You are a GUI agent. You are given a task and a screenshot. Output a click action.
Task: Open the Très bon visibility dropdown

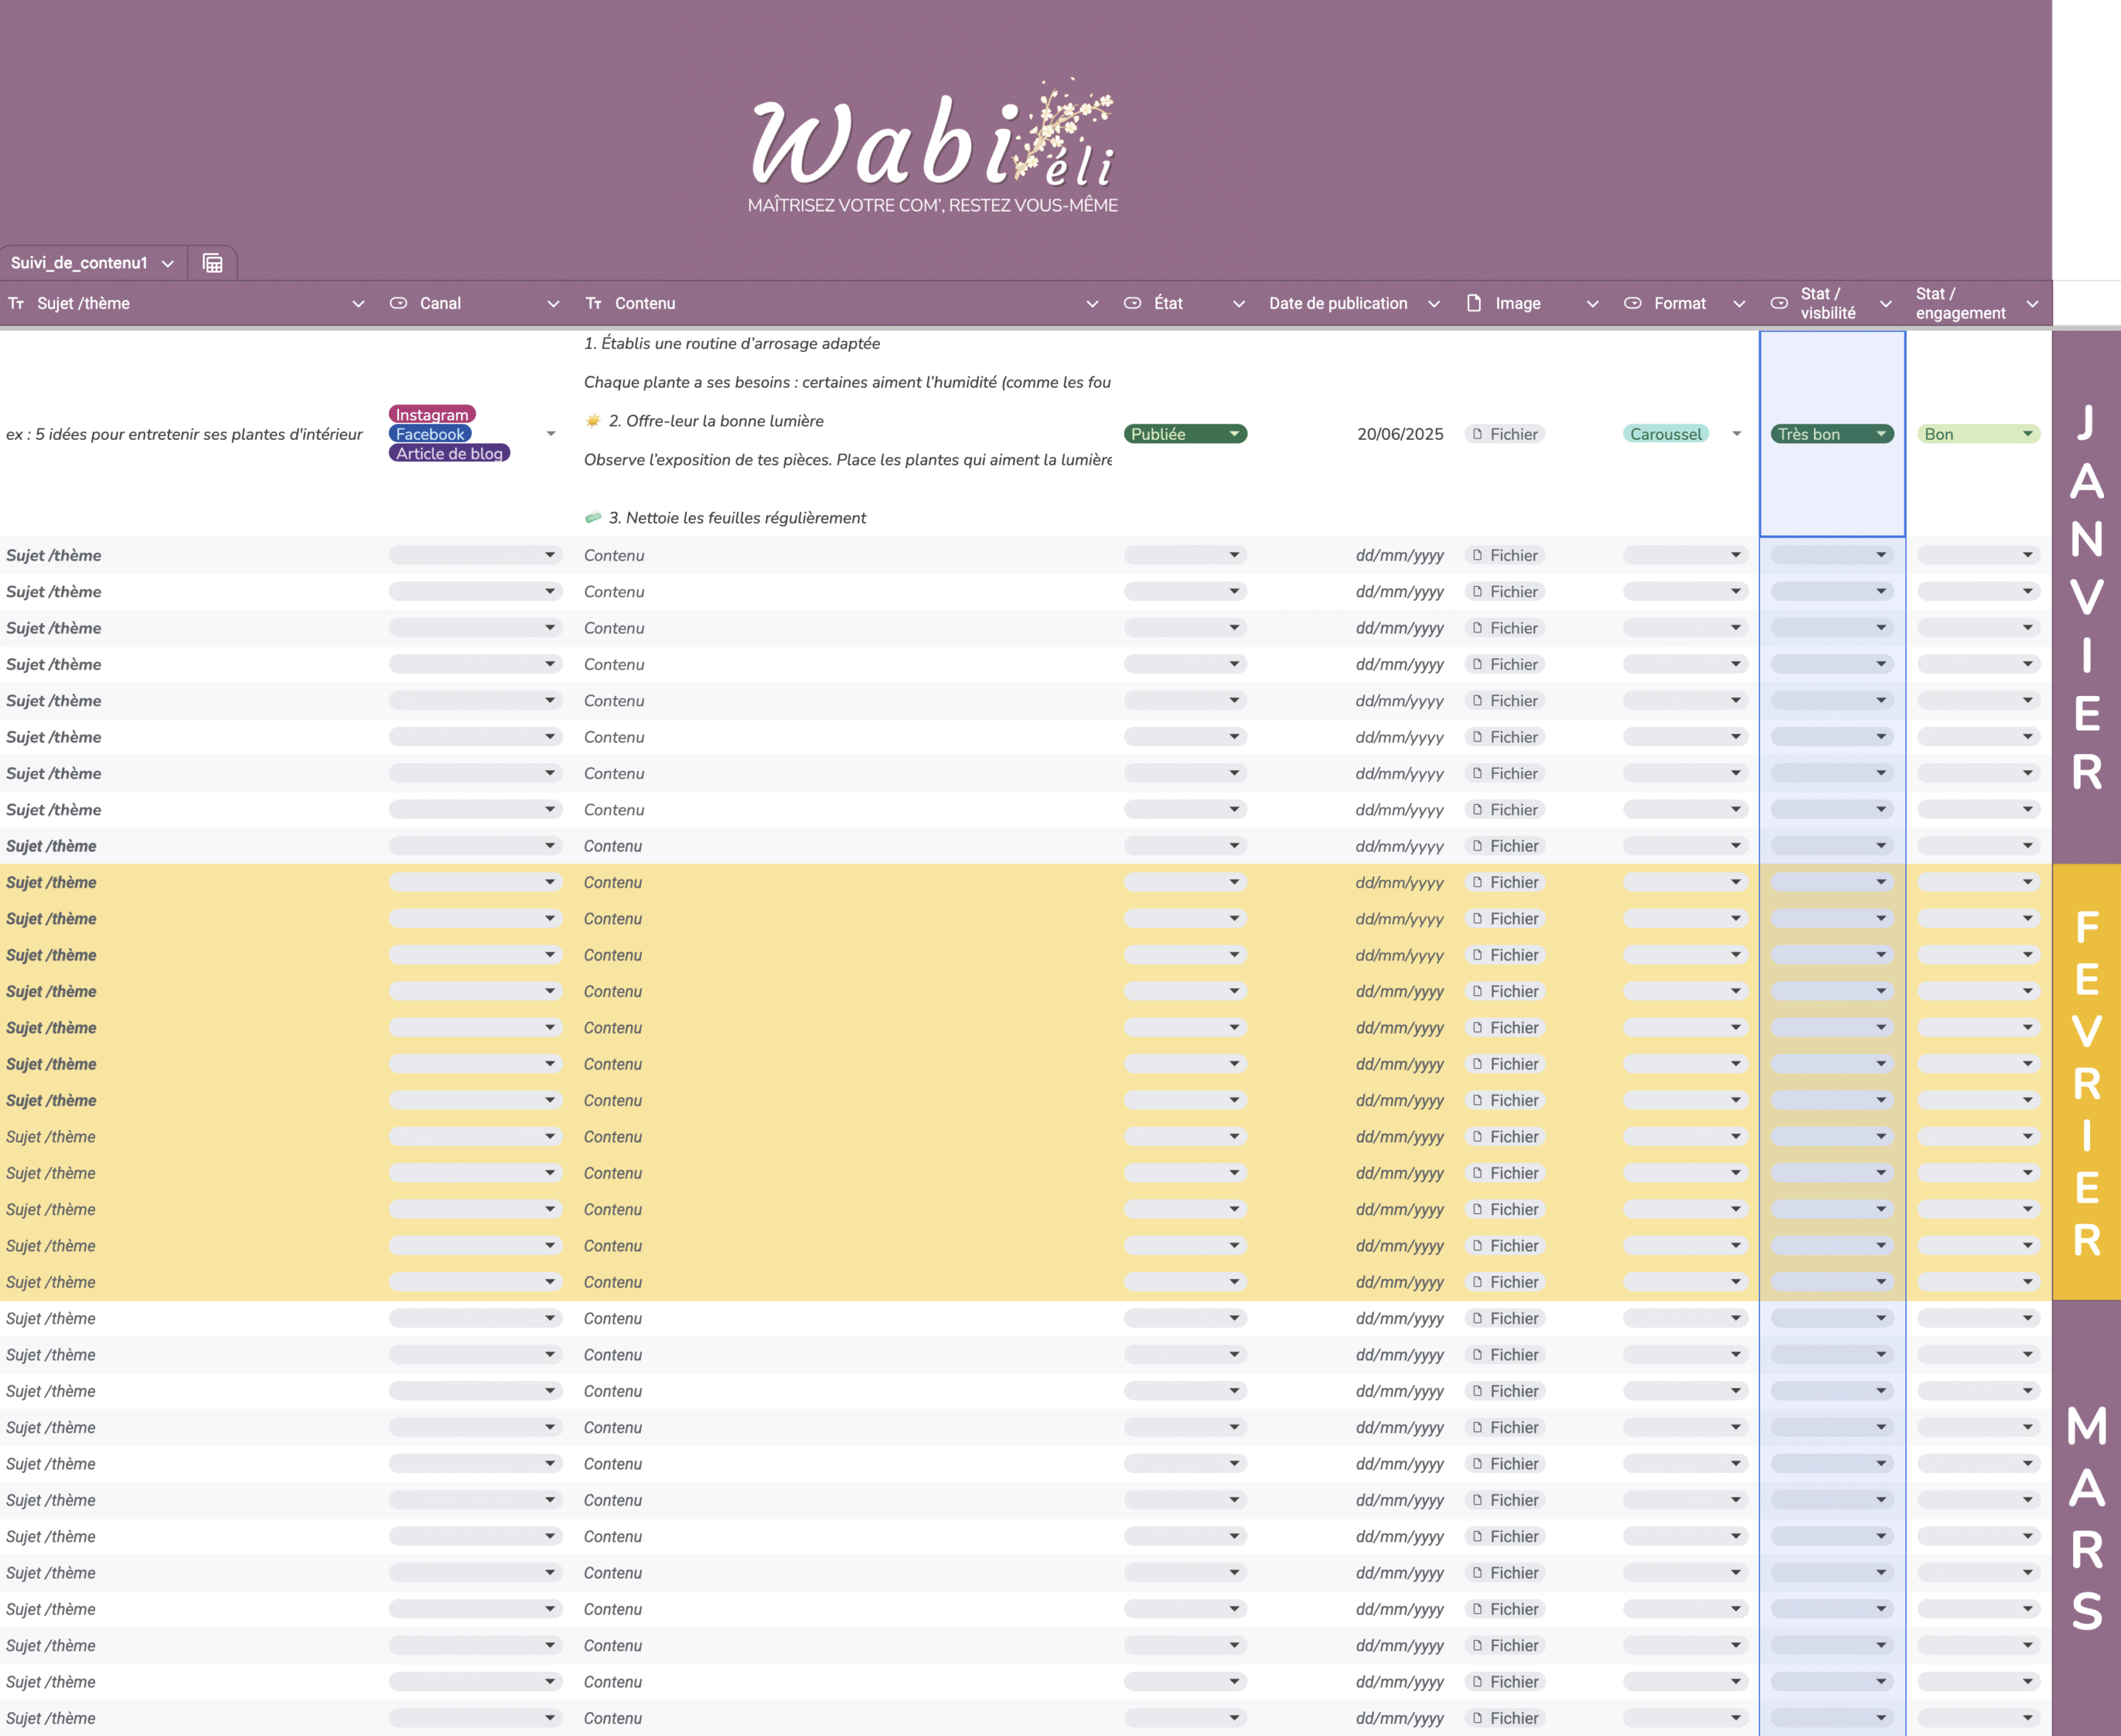[1831, 434]
